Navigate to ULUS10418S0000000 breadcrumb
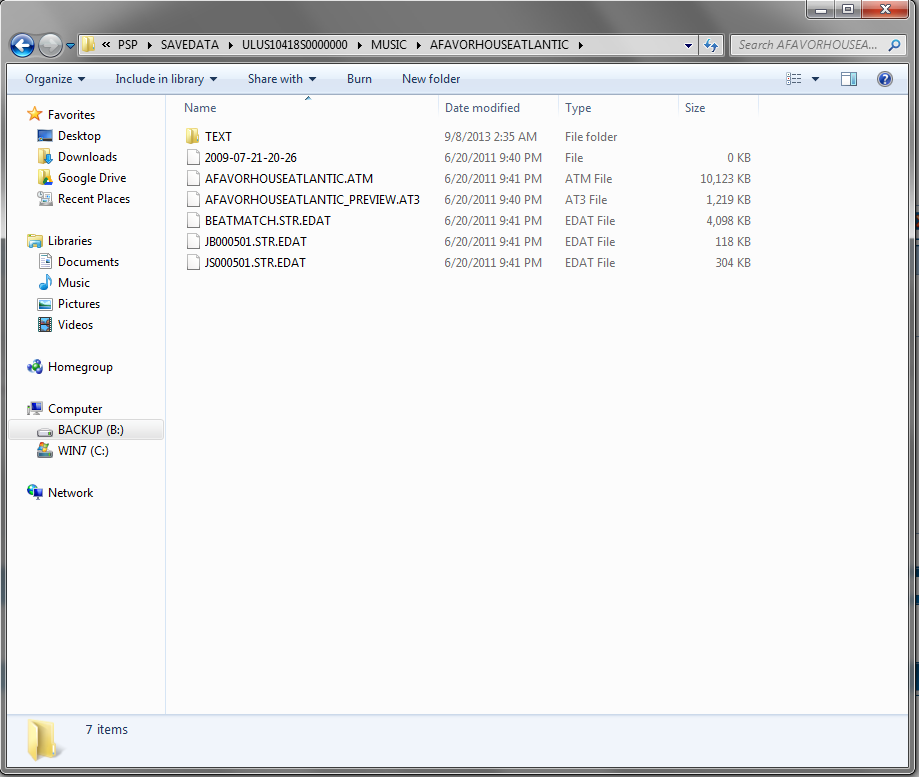Image resolution: width=919 pixels, height=777 pixels. pyautogui.click(x=295, y=45)
